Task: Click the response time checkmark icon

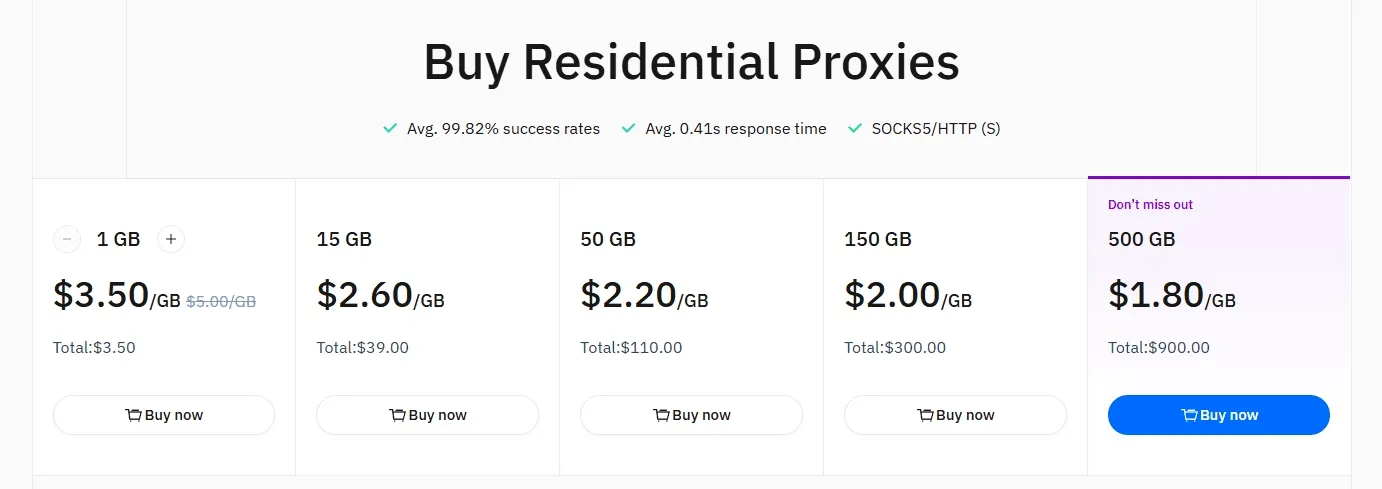Action: 629,128
